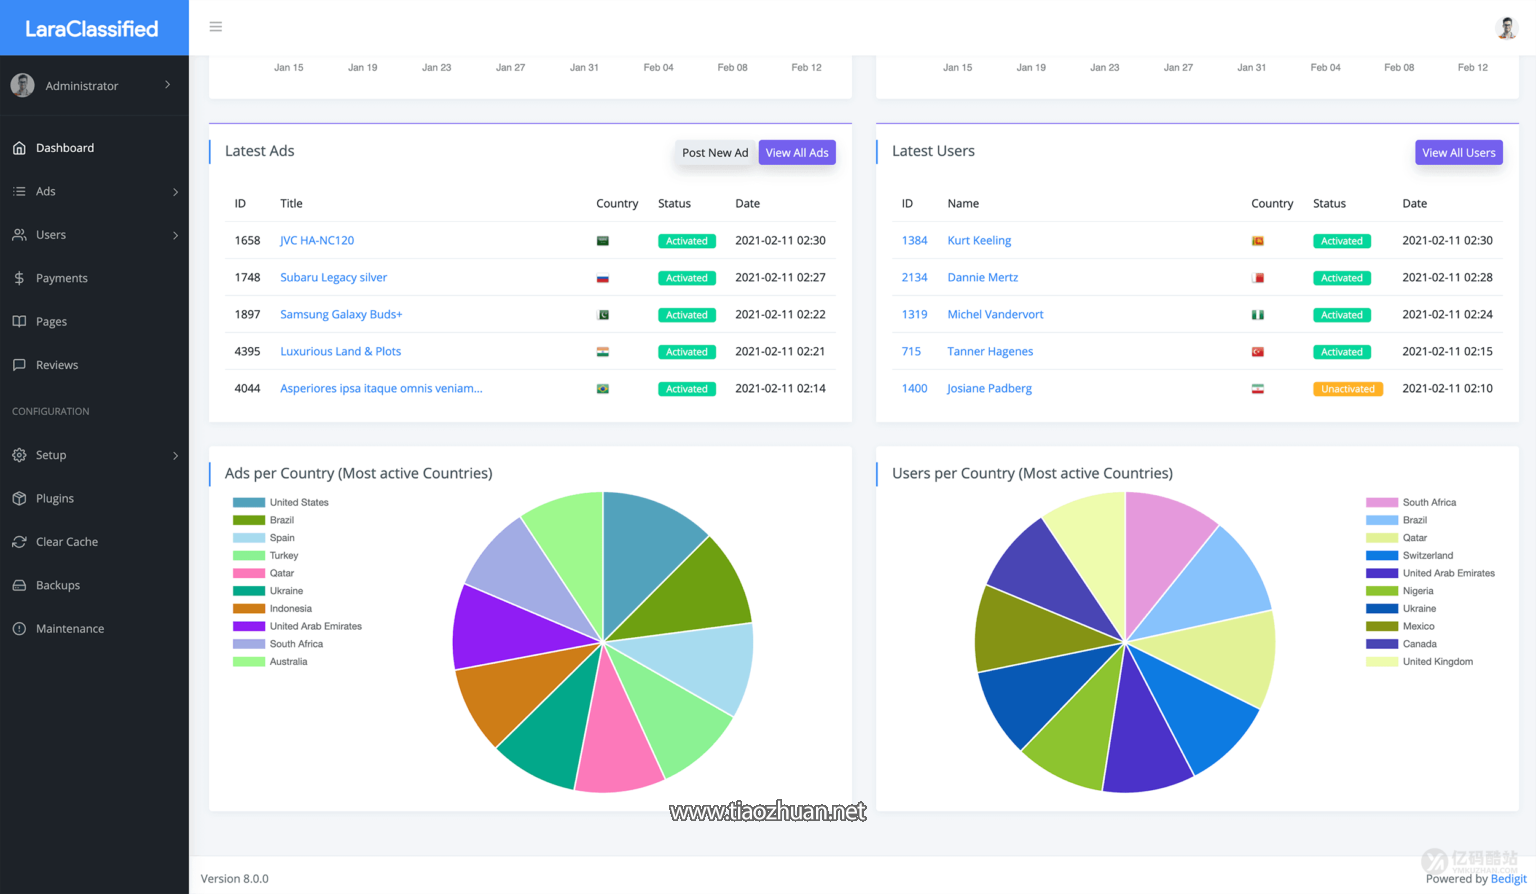Open the admin profile avatar
The height and width of the screenshot is (894, 1536).
click(x=1506, y=28)
